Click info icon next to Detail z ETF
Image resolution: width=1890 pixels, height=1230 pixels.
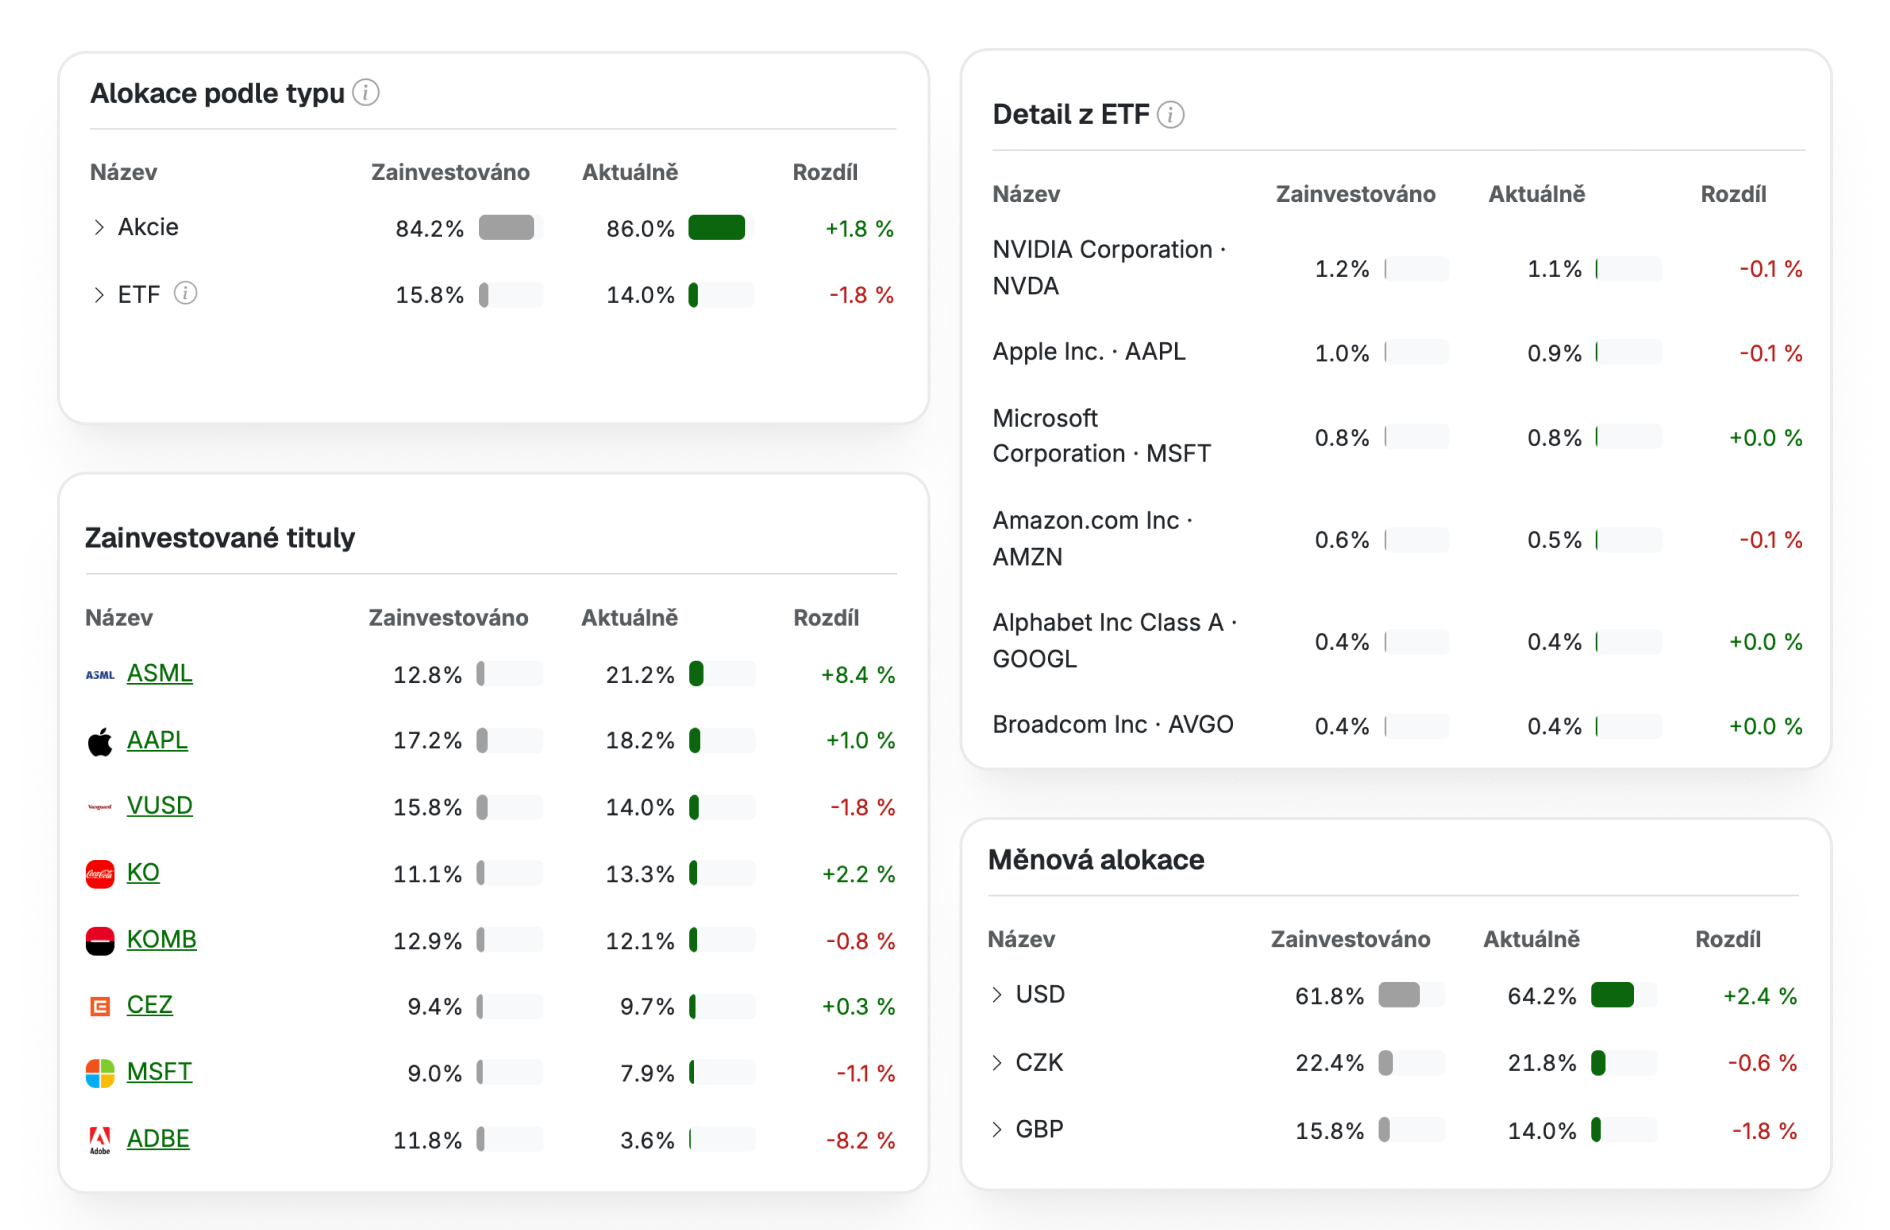coord(1171,115)
